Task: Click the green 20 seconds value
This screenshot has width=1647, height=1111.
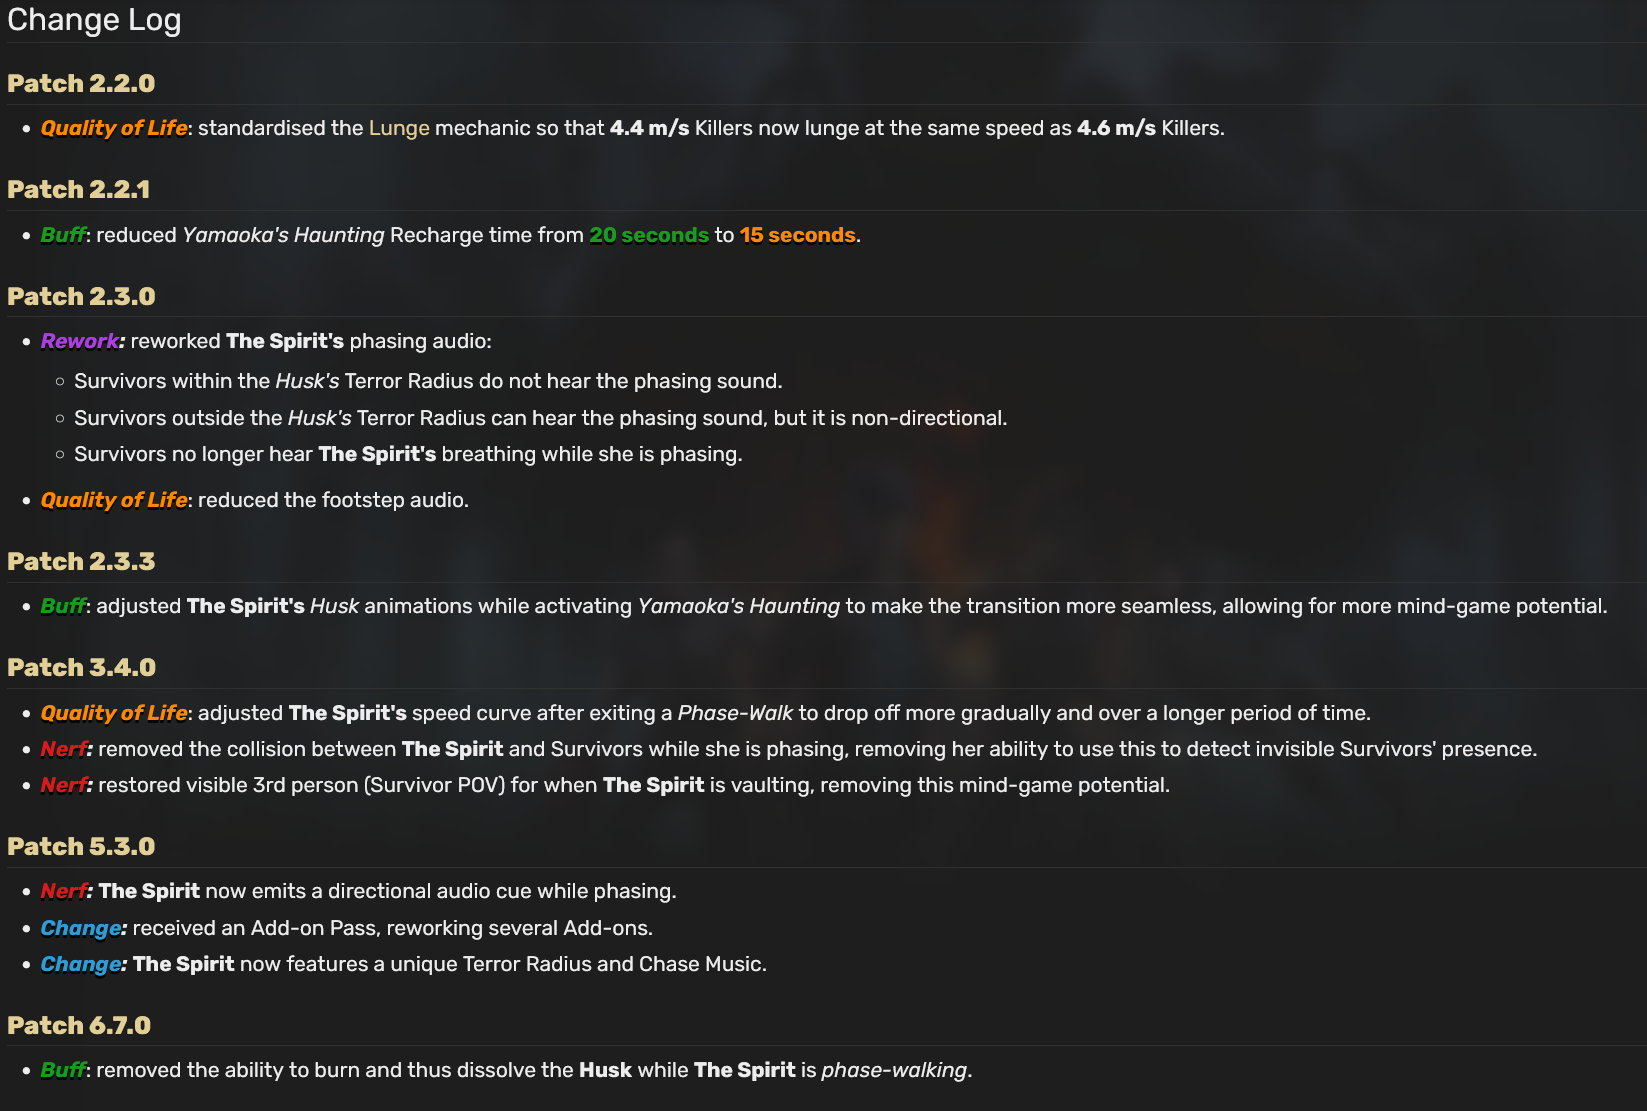Action: click(x=649, y=235)
